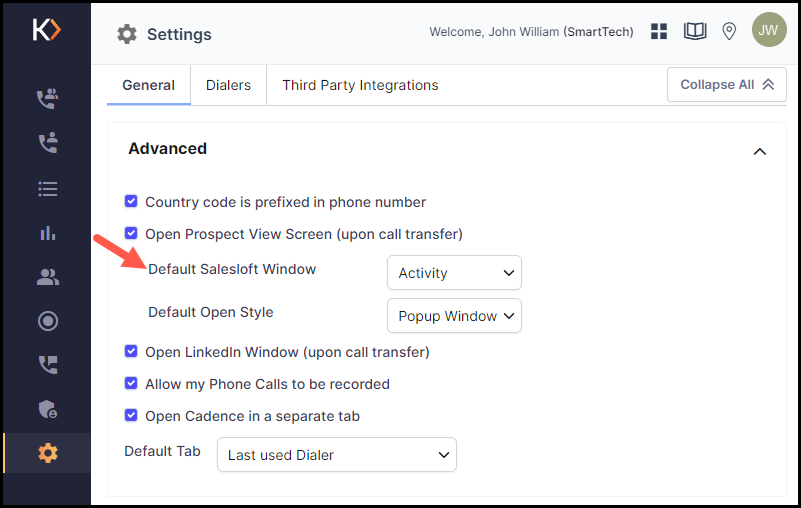Open the Default Salesloft Window Activity dropdown
This screenshot has height=508, width=801.
point(454,273)
